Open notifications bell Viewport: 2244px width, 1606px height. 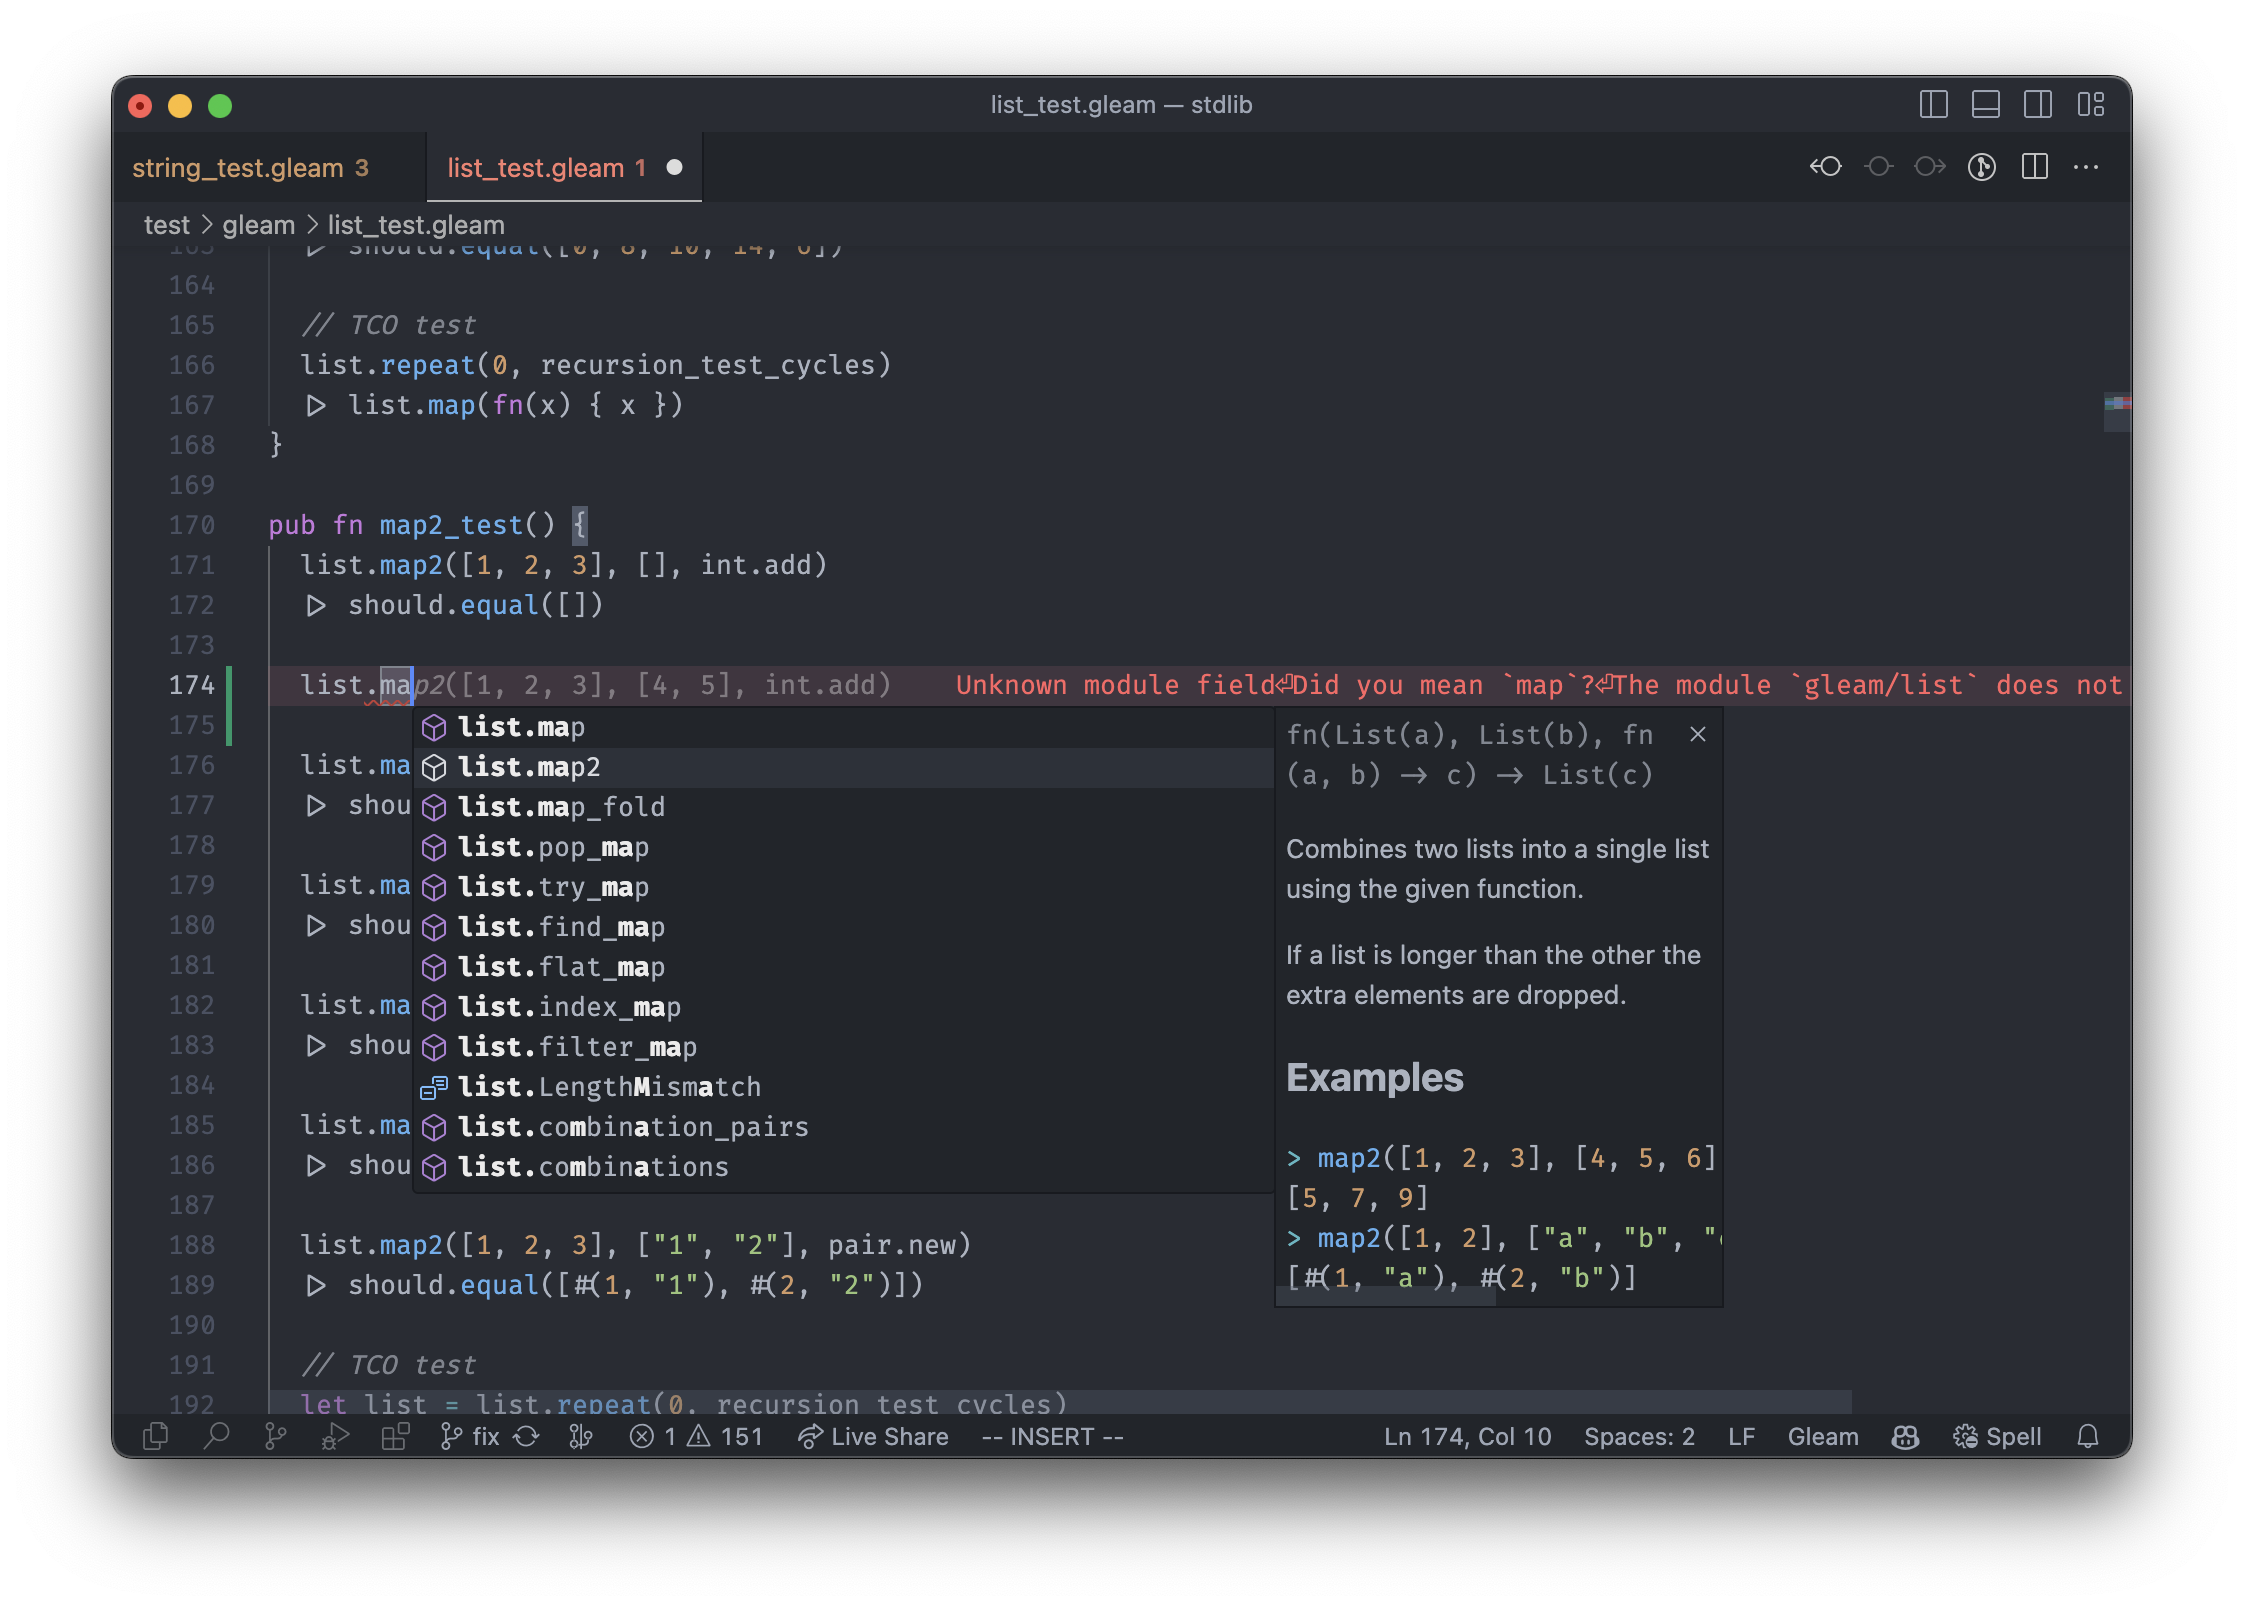click(2087, 1437)
